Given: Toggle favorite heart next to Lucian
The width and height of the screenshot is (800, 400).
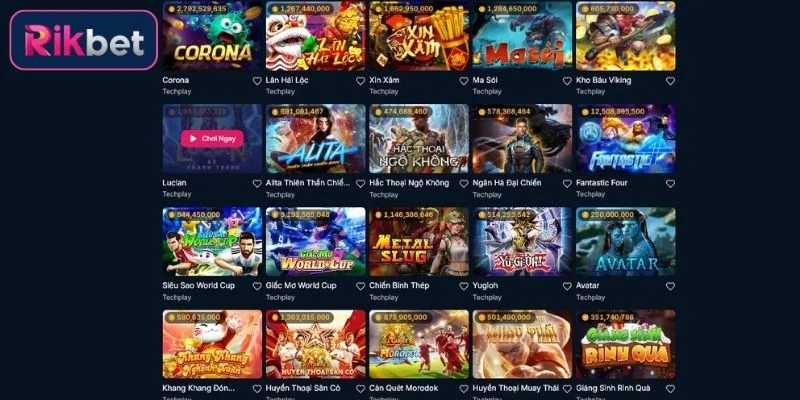Looking at the screenshot, I should tap(257, 183).
